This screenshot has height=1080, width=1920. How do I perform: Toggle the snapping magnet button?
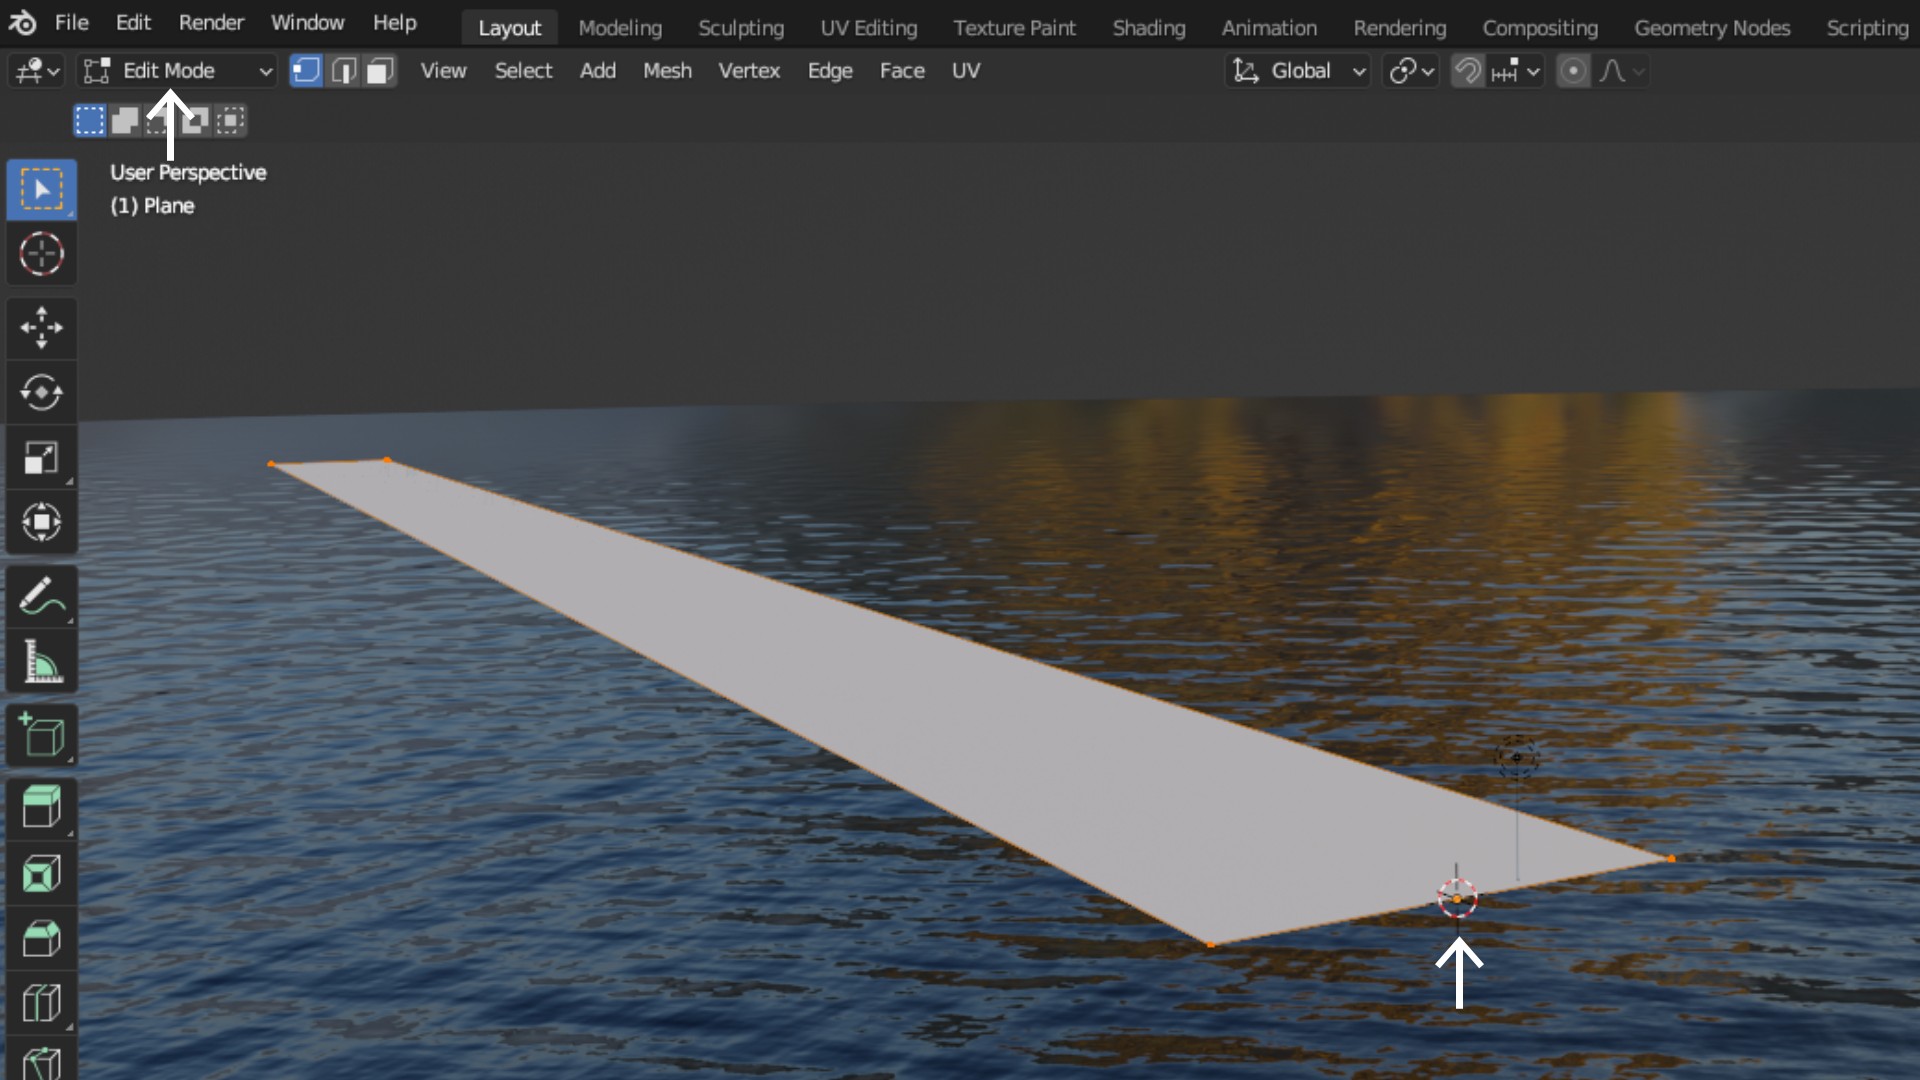click(1467, 71)
